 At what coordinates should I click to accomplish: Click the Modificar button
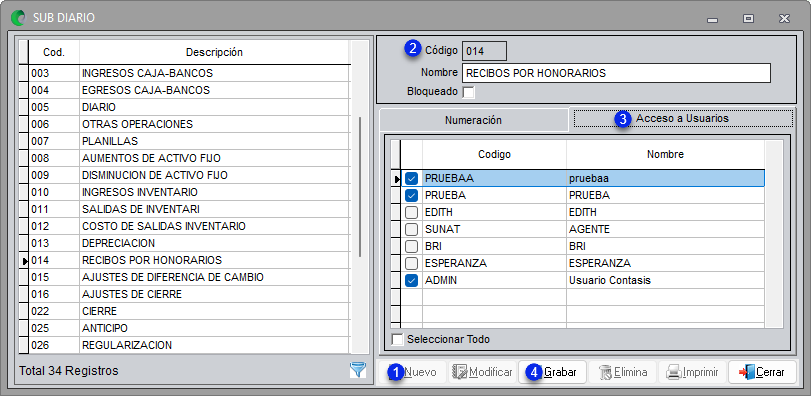point(482,372)
